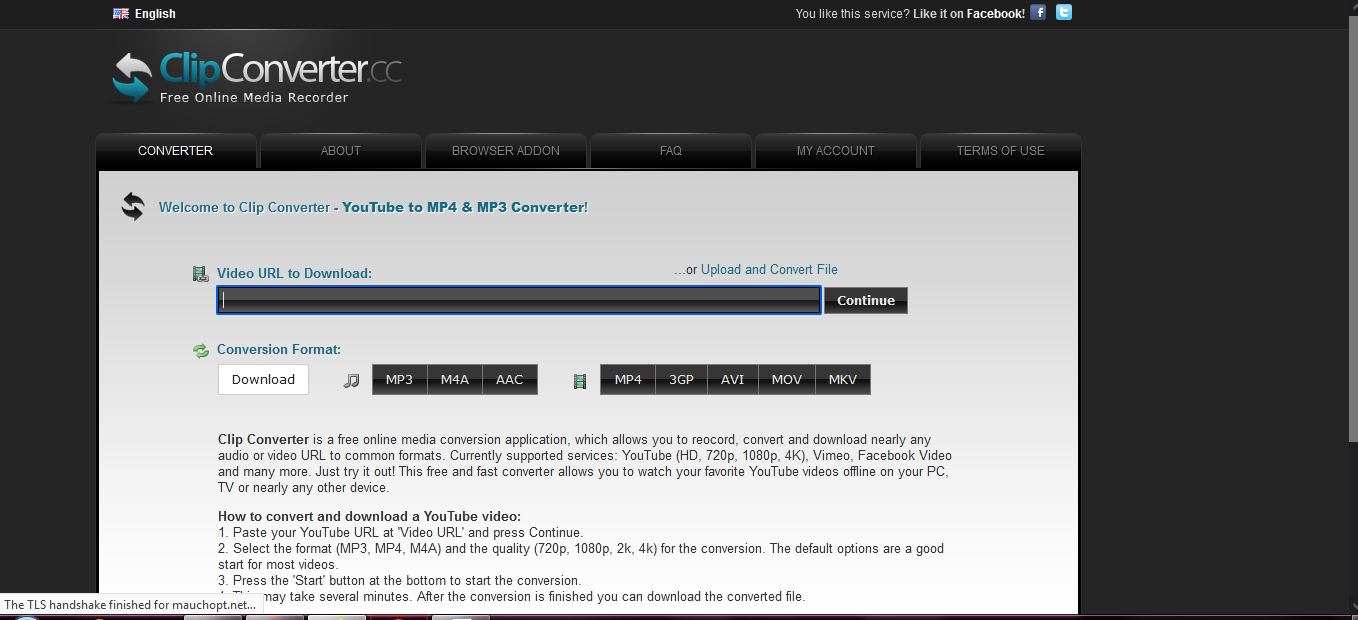This screenshot has width=1358, height=620.
Task: Focus the Video URL input field
Action: coord(519,300)
